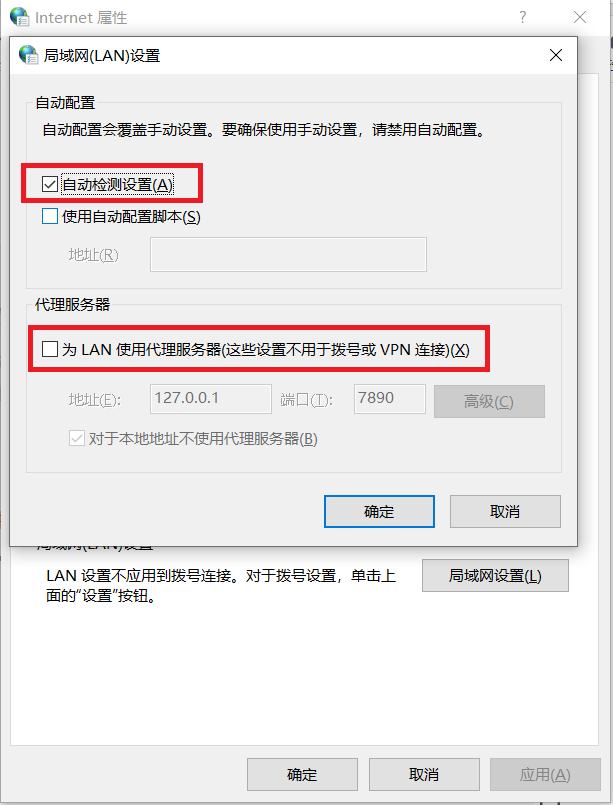Close the 局域网(LAN)设置 dialog
The width and height of the screenshot is (613, 805).
click(555, 55)
